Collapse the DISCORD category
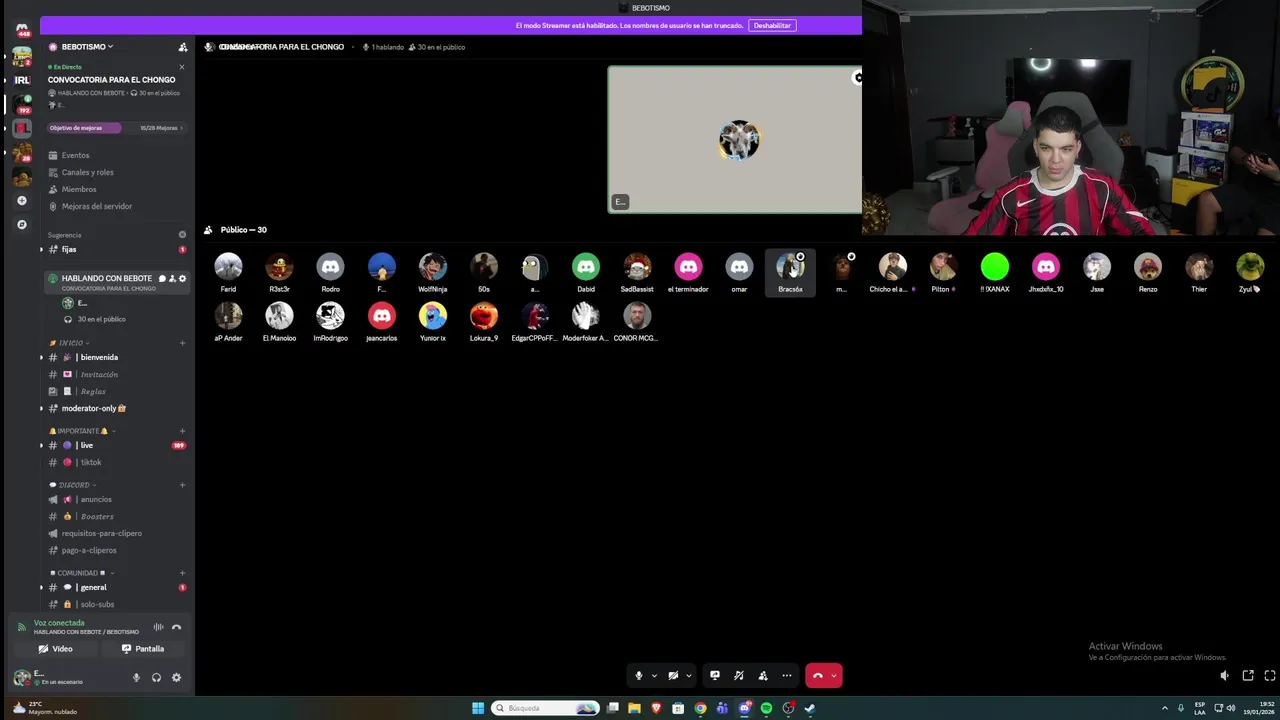1280x720 pixels. click(x=74, y=485)
